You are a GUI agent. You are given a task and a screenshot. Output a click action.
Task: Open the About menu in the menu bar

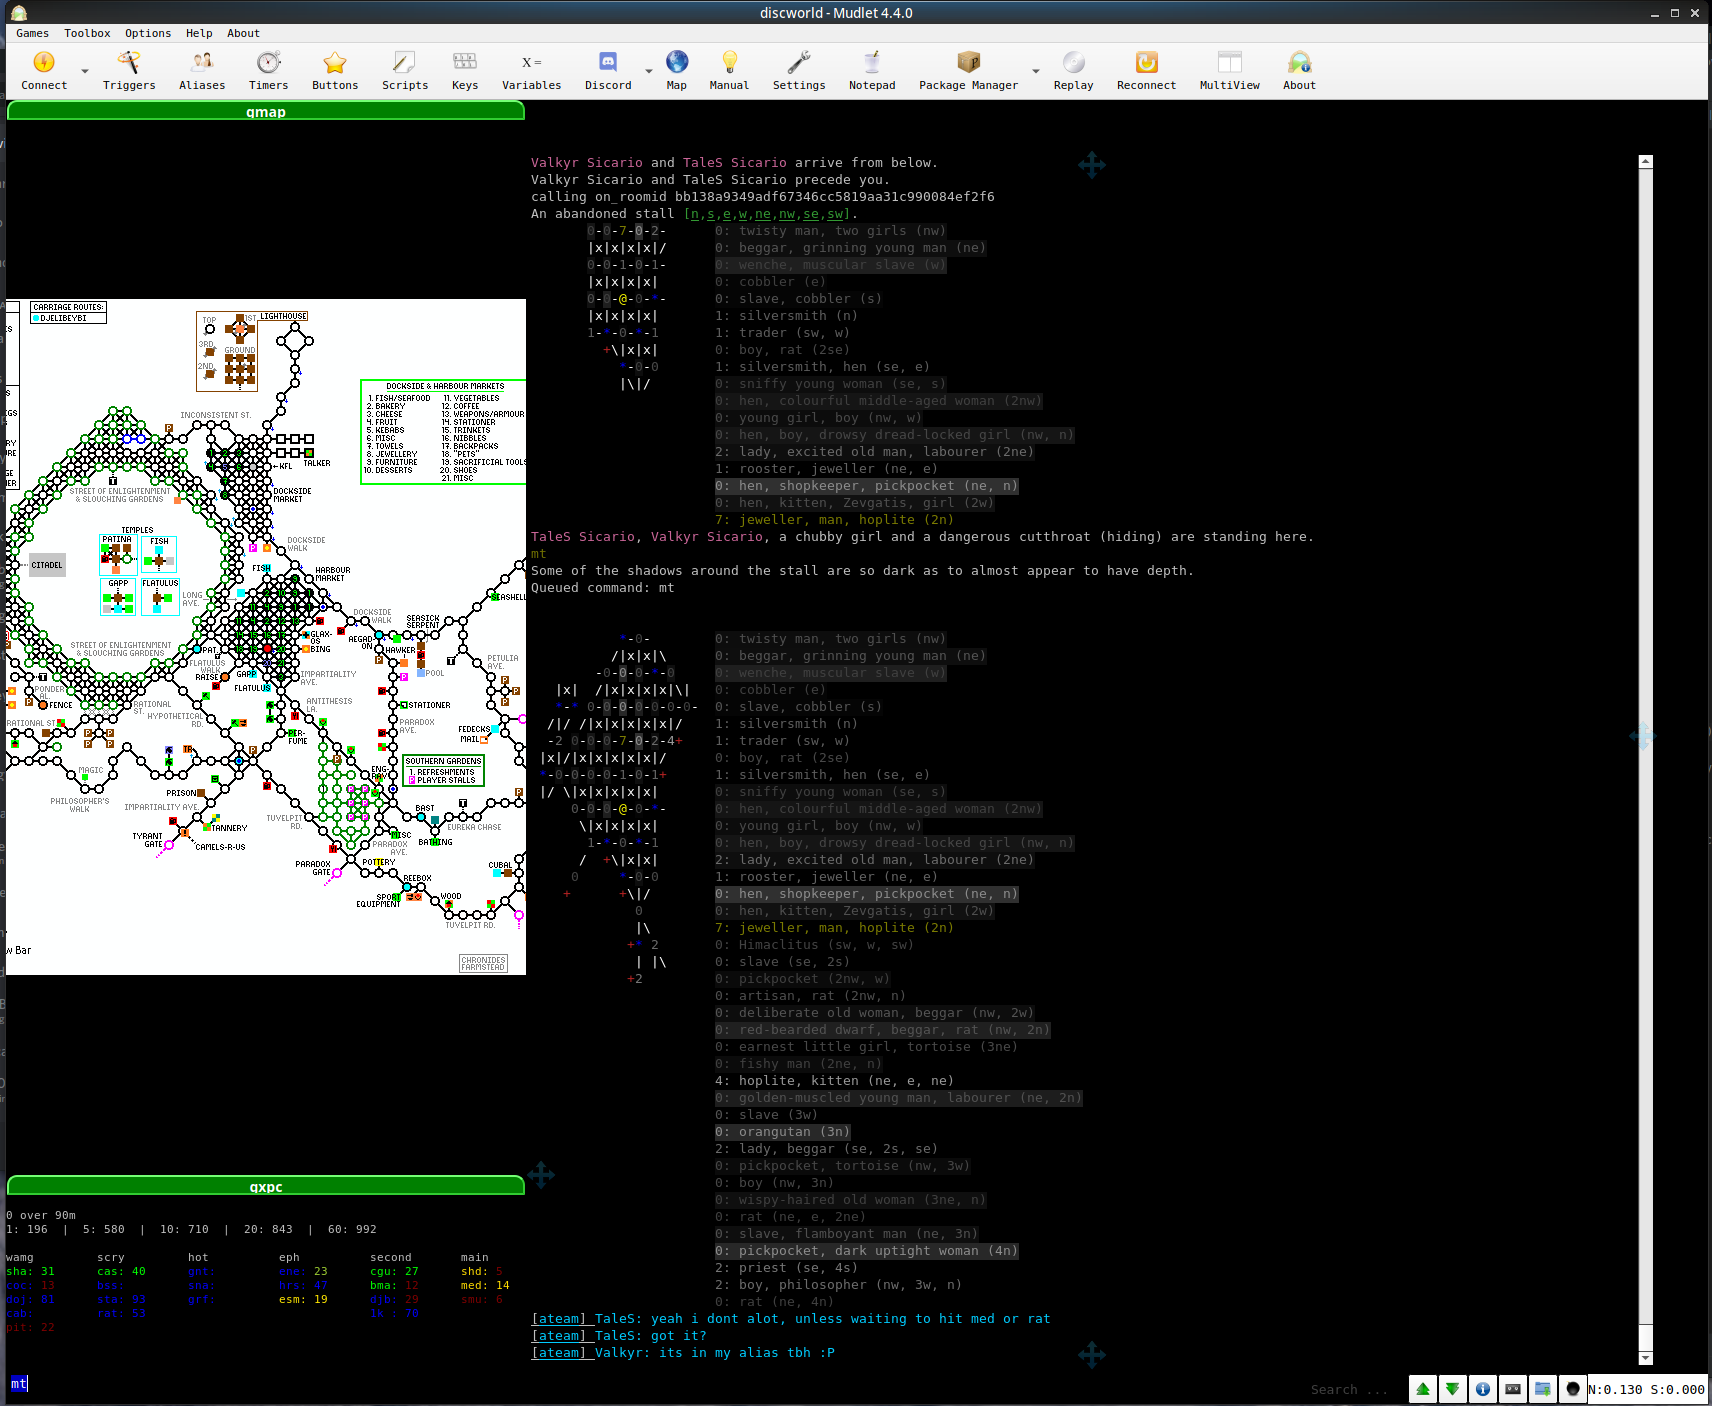[243, 33]
